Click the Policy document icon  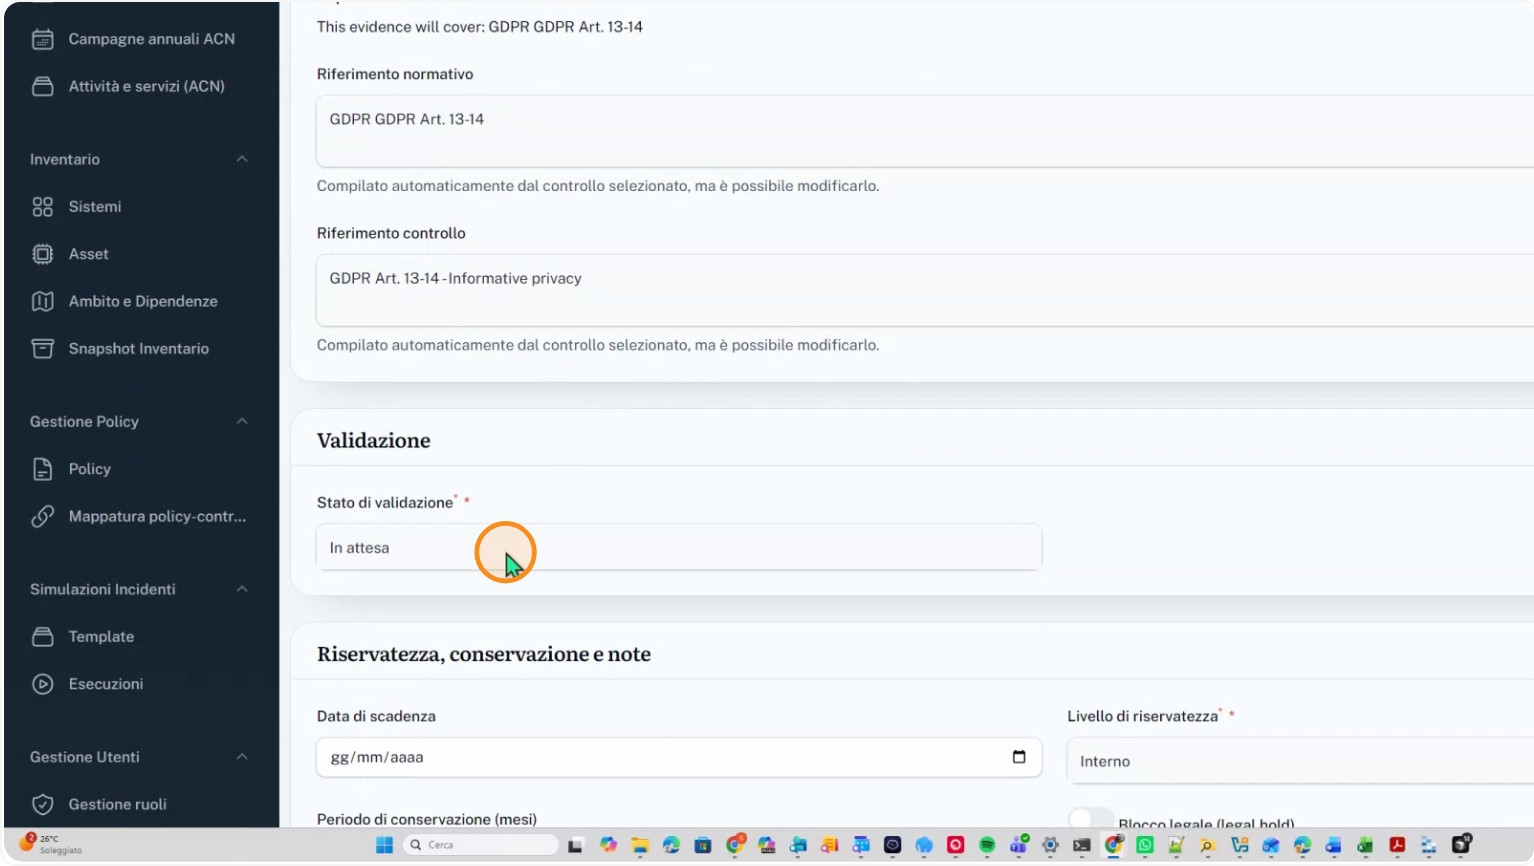pos(42,469)
